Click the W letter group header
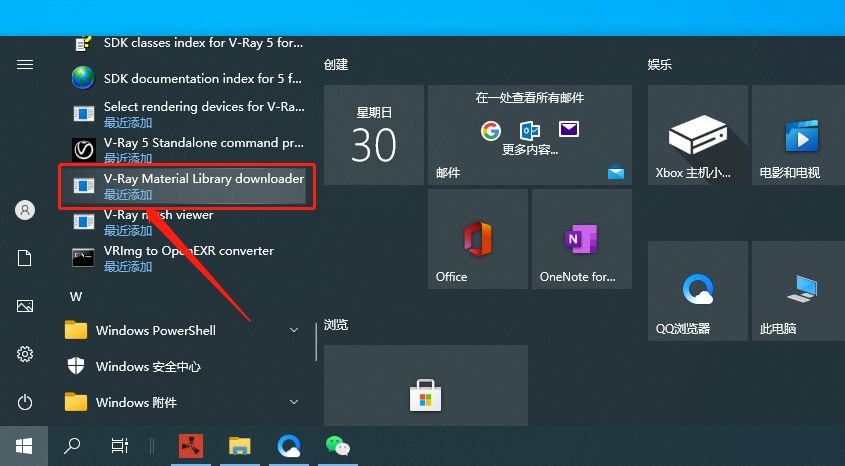The width and height of the screenshot is (845, 466). point(76,297)
